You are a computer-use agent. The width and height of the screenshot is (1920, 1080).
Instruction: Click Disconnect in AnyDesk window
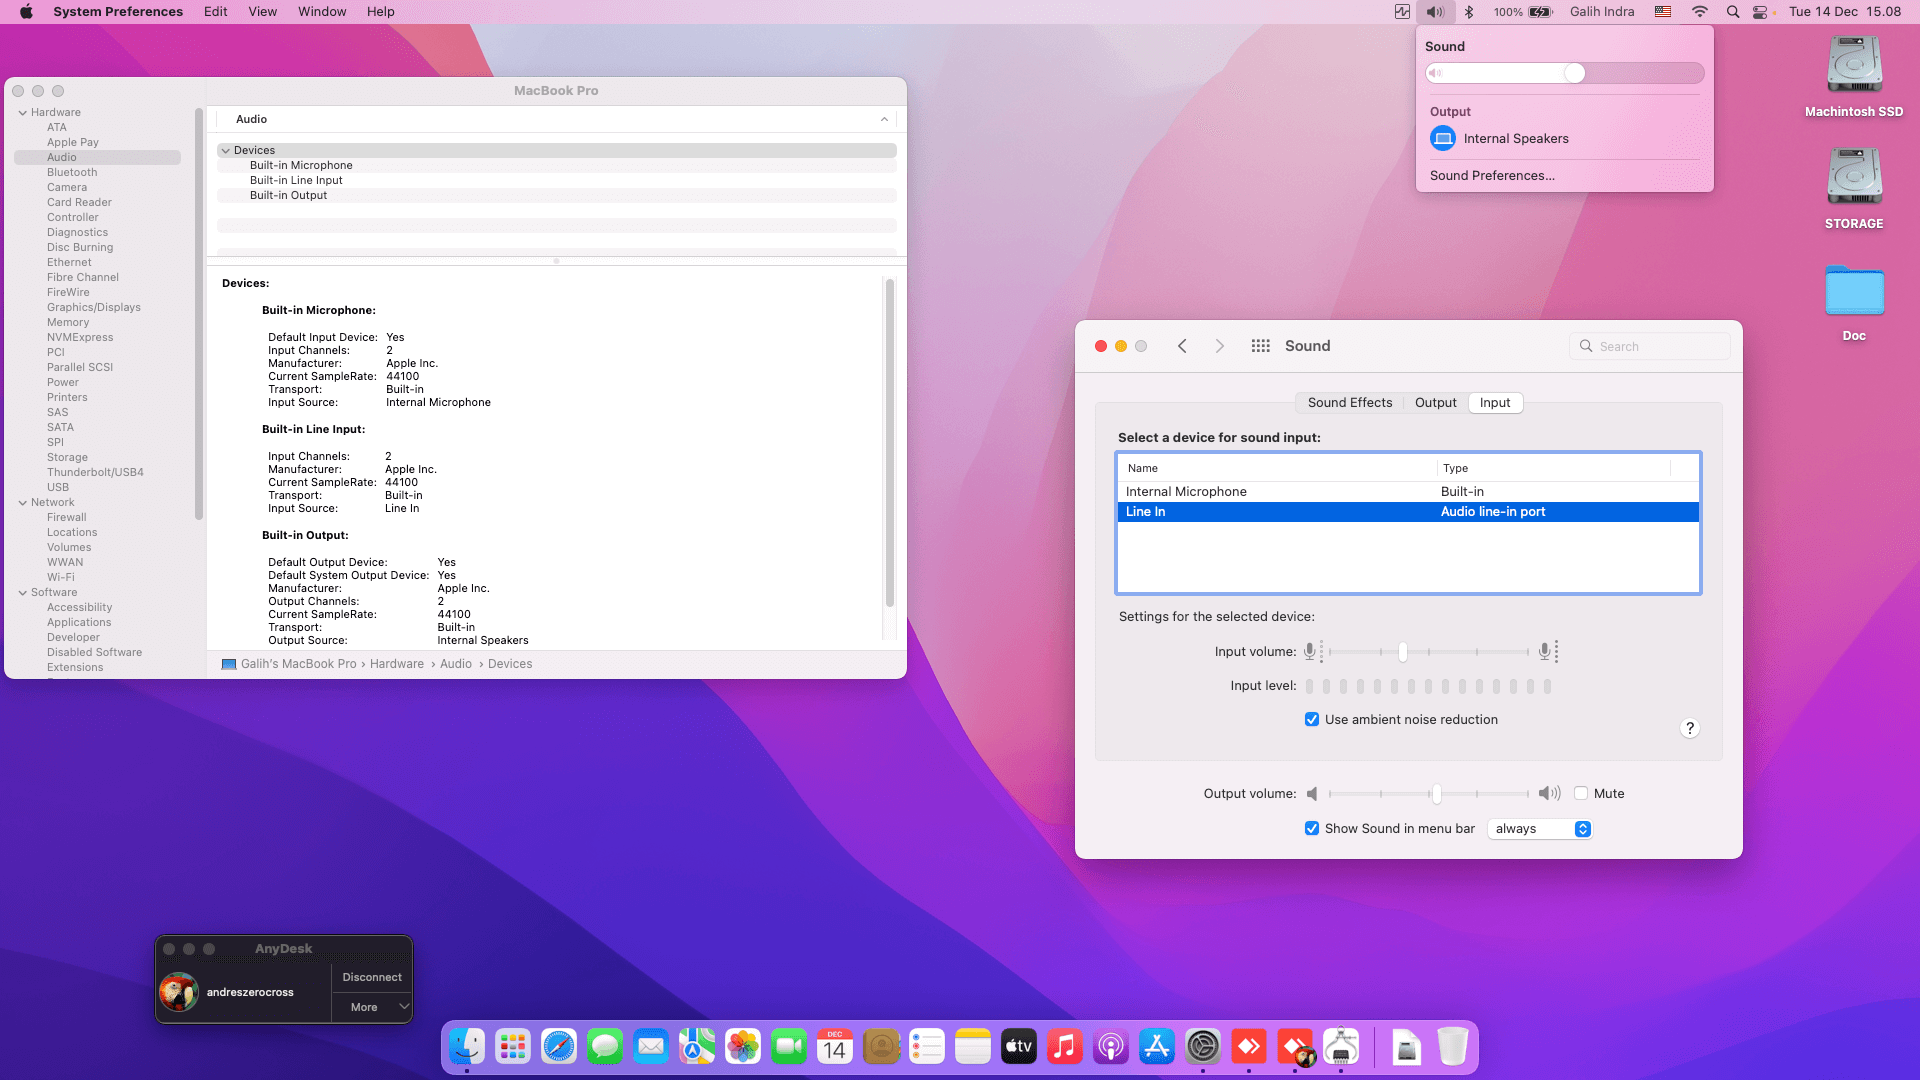click(372, 977)
